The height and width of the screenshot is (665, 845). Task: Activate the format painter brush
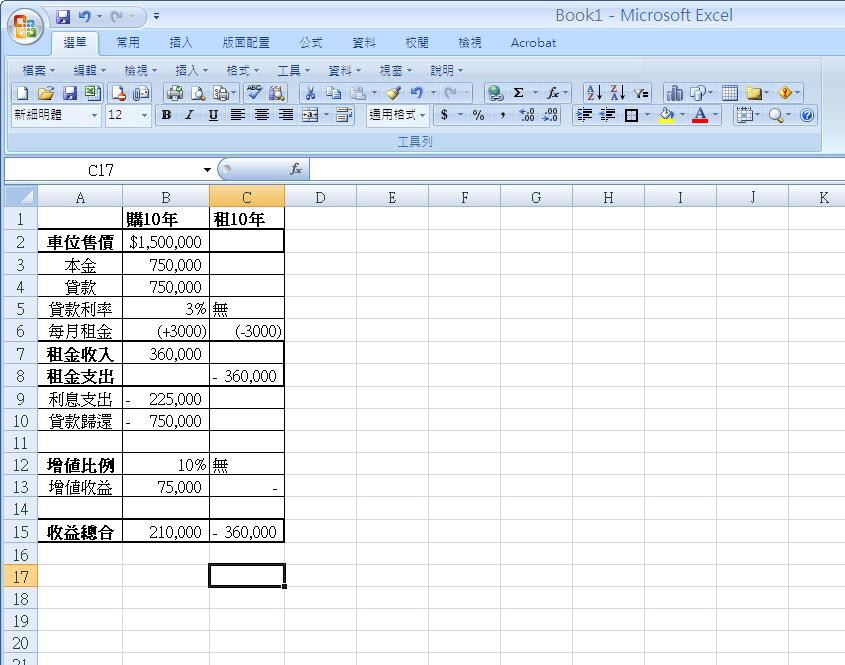click(x=393, y=93)
